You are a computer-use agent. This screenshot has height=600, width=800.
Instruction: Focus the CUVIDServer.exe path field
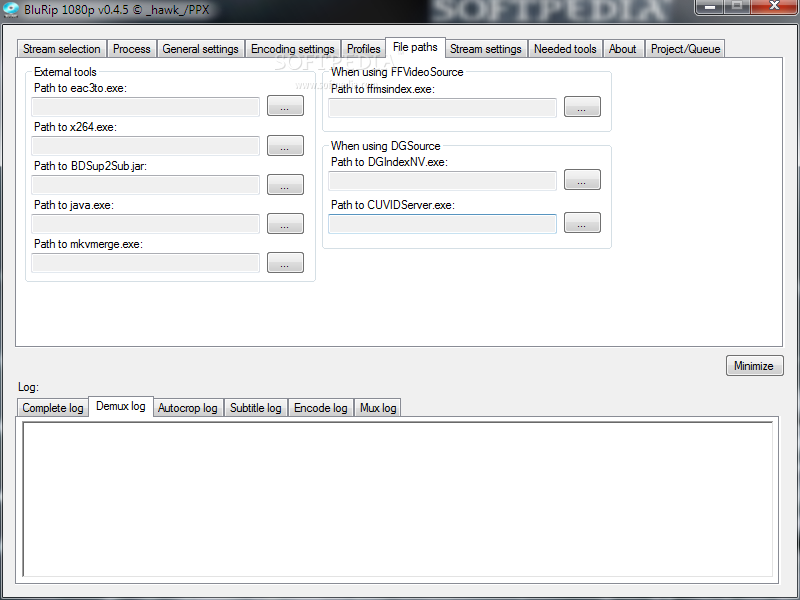pos(442,224)
